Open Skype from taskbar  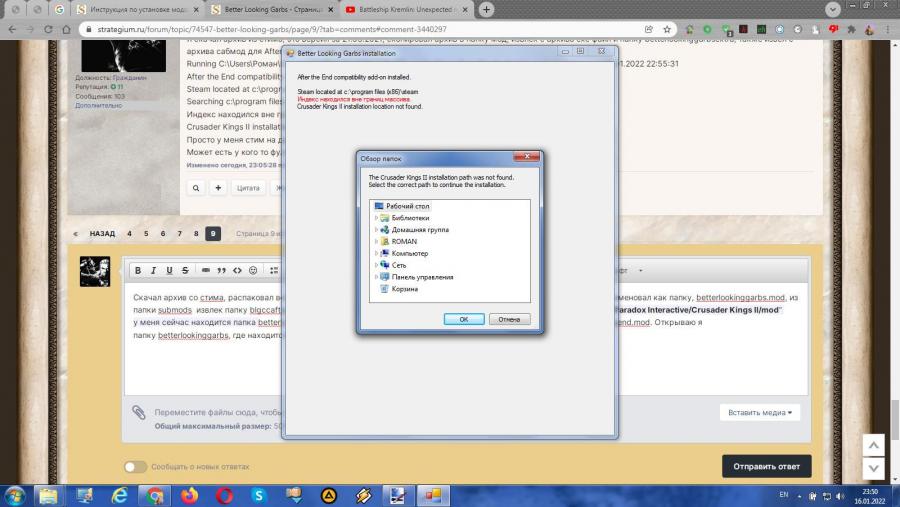click(259, 496)
